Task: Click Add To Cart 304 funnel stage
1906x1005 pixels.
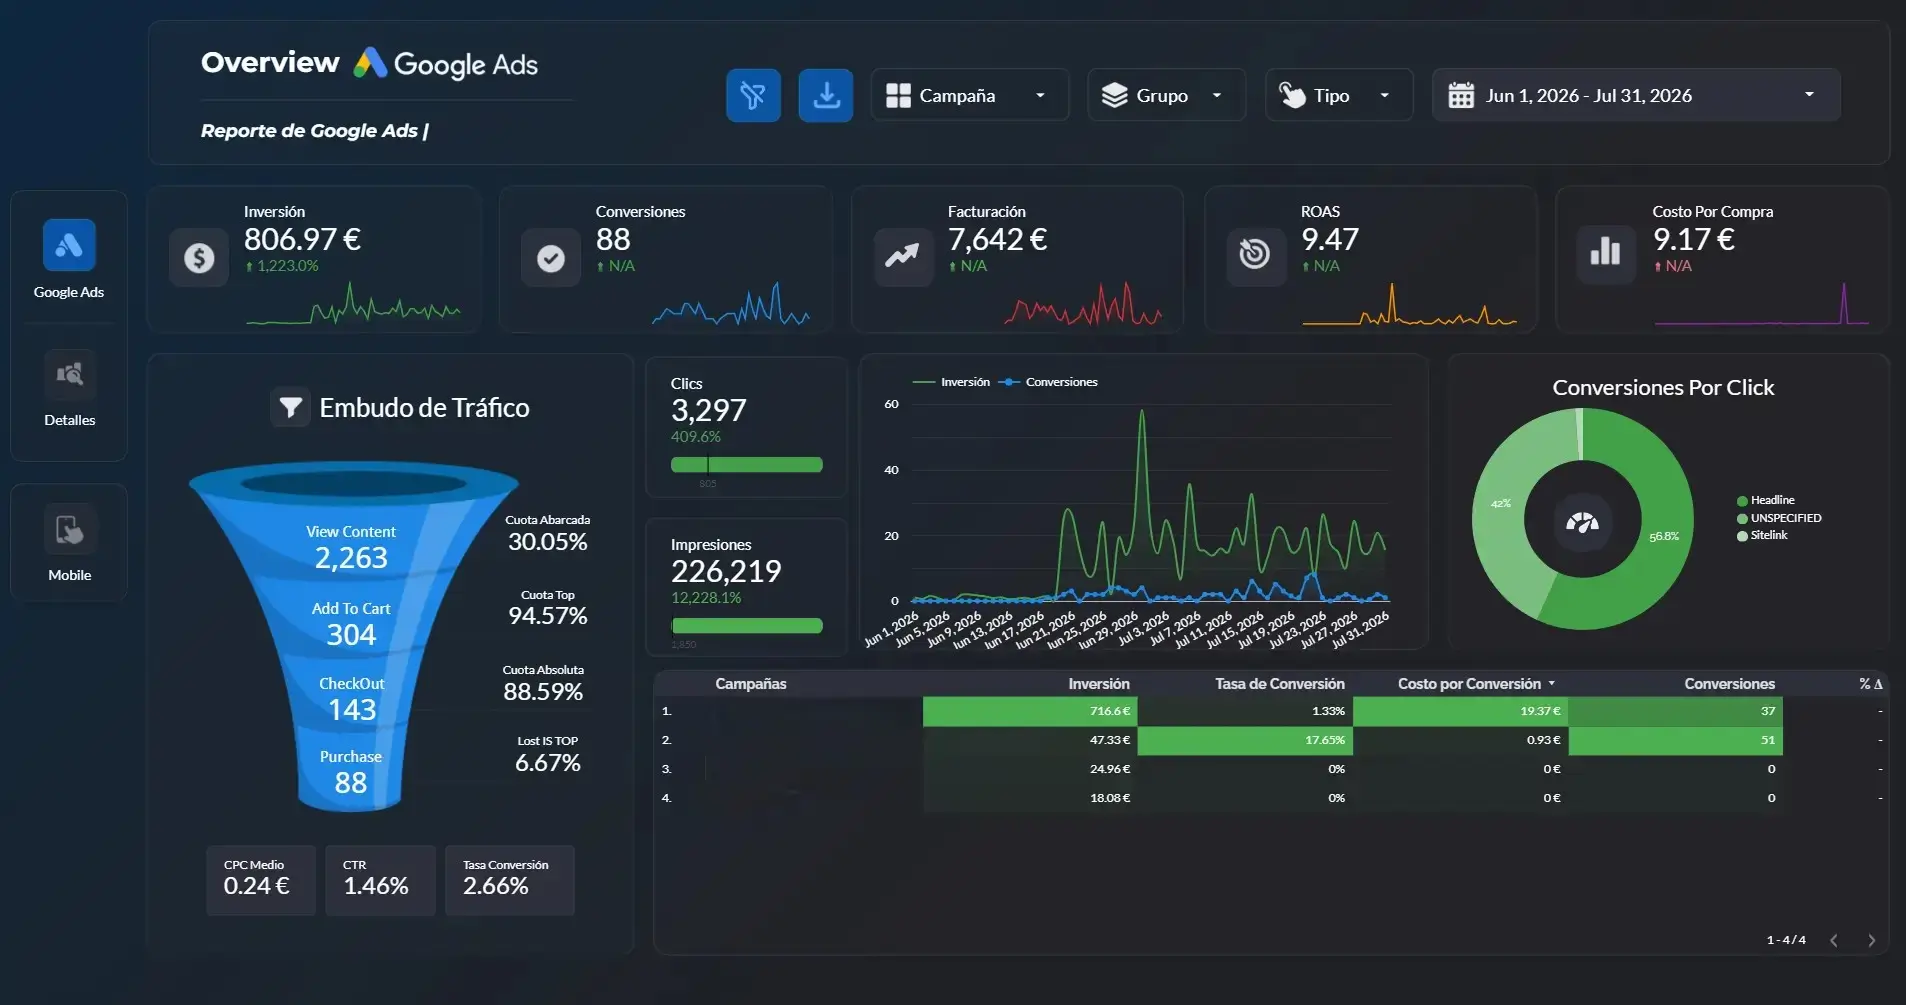Action: (351, 624)
